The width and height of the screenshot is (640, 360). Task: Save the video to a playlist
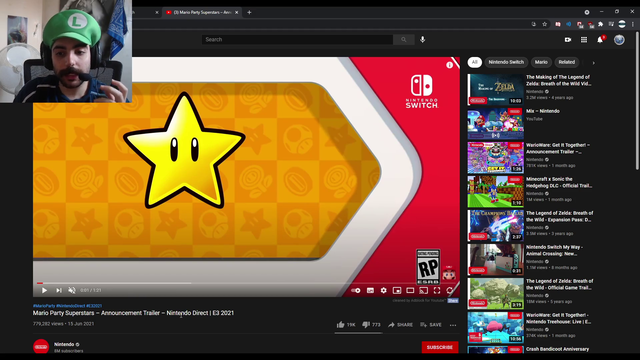click(x=431, y=325)
